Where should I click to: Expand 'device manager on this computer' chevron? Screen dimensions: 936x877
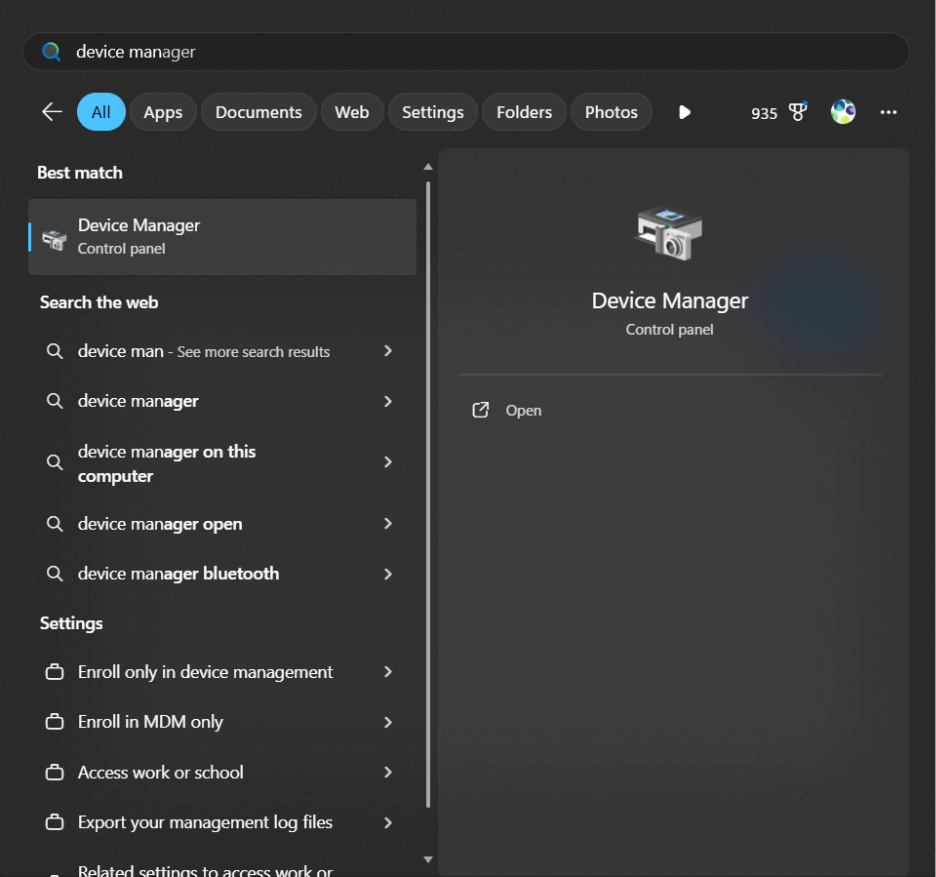point(388,462)
